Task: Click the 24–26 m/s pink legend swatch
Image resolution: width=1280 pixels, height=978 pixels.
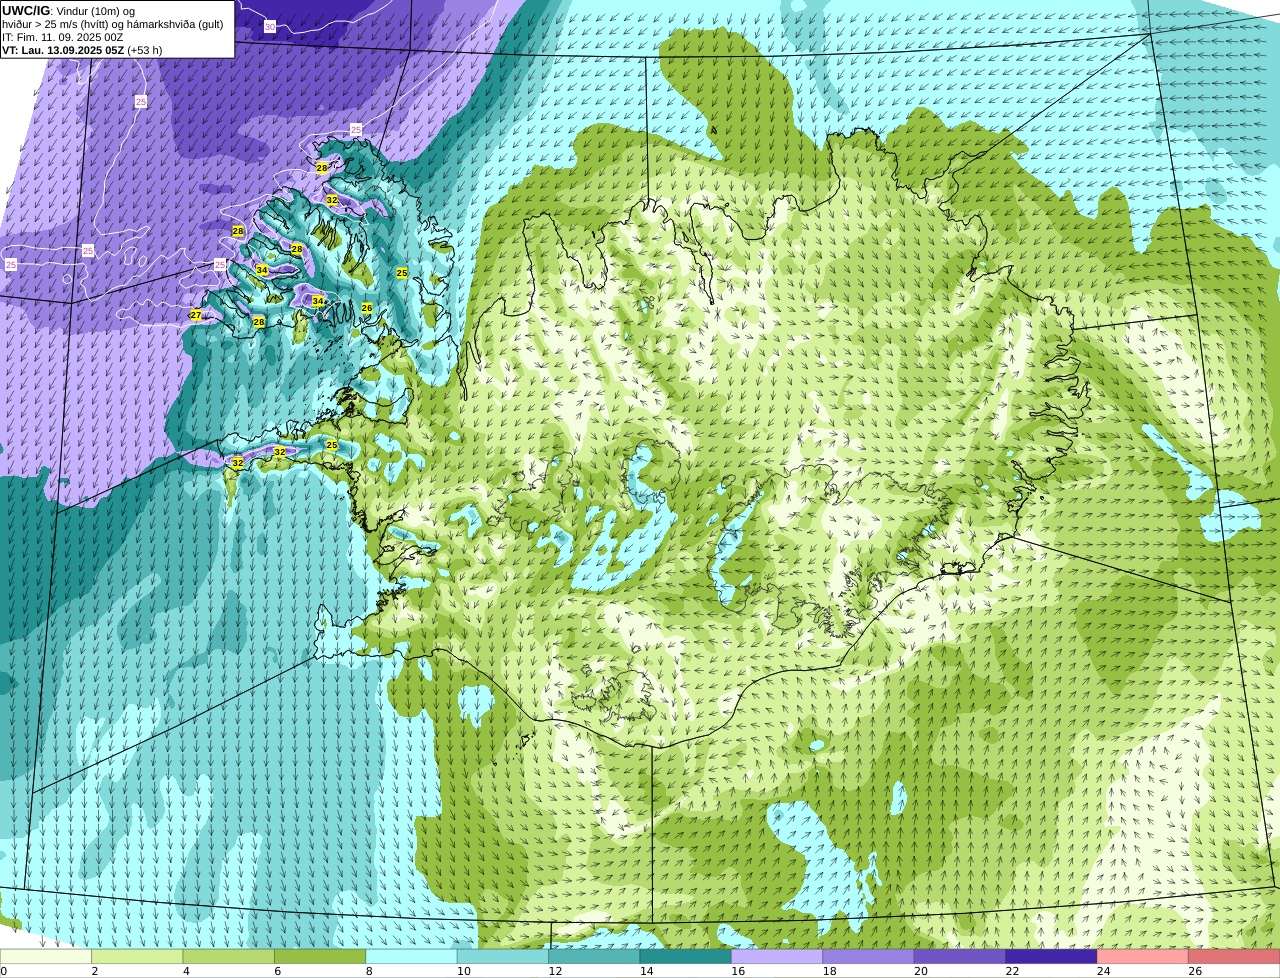Action: coord(1143,957)
